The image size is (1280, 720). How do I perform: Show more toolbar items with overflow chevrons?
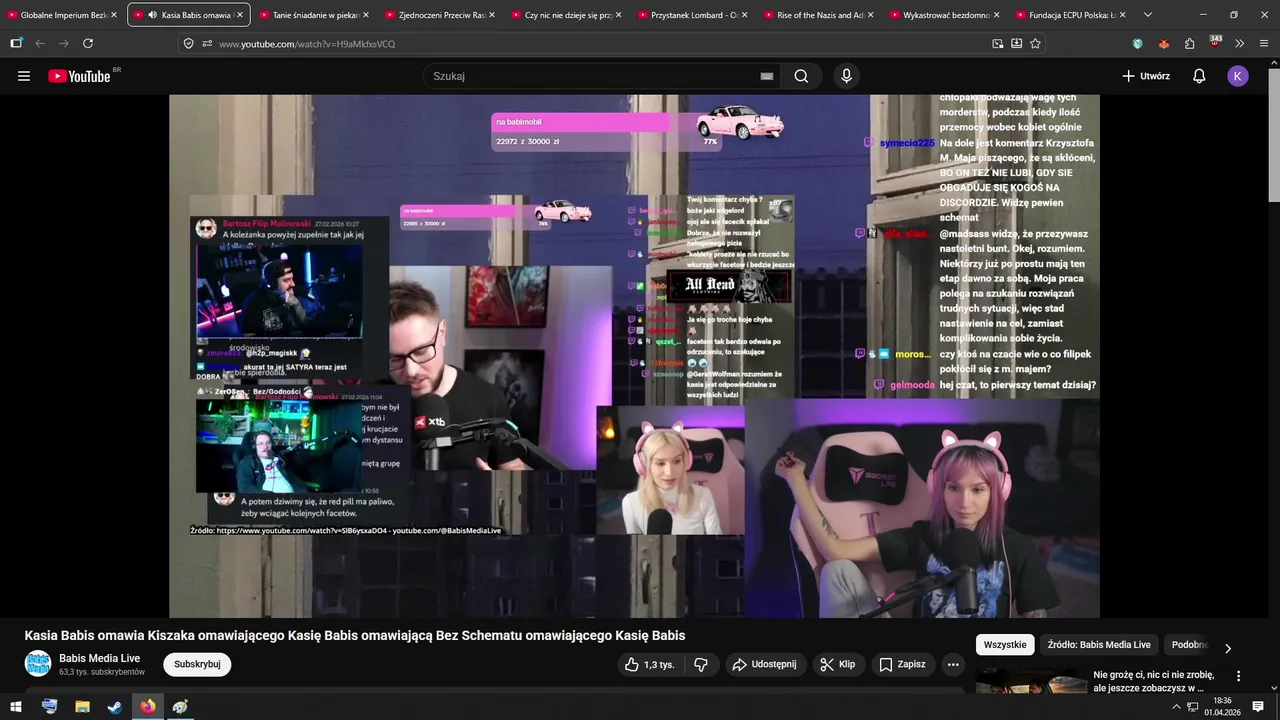click(1240, 43)
